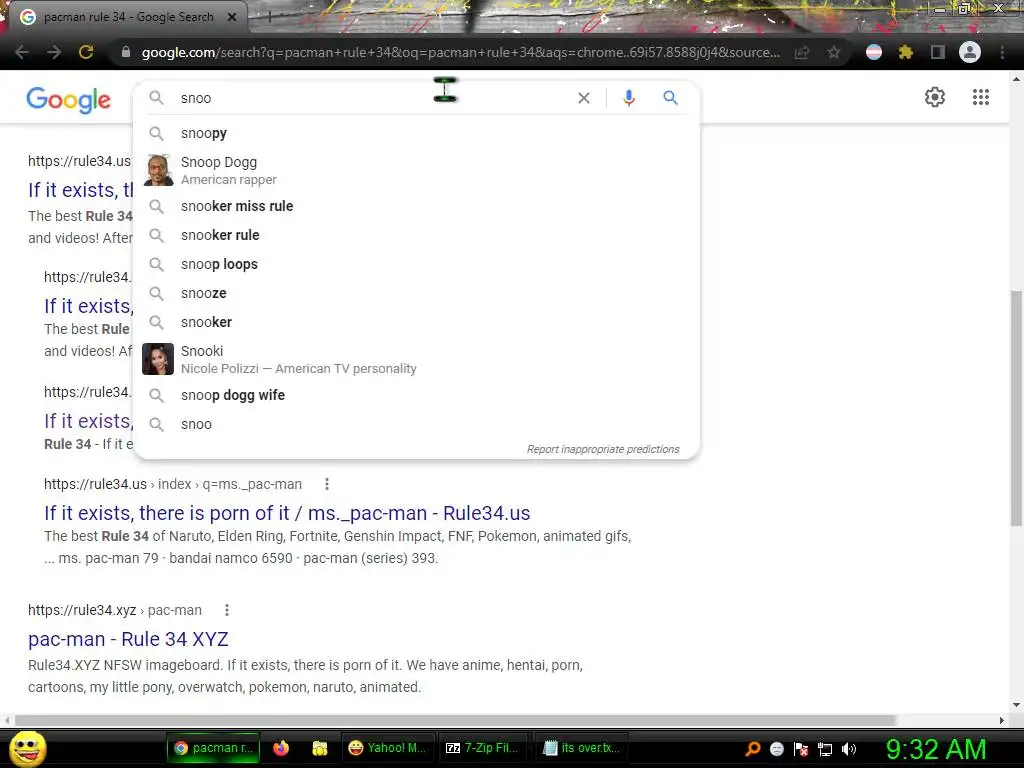This screenshot has width=1024, height=768.
Task: Toggle the browser side panel icon
Action: click(x=938, y=52)
